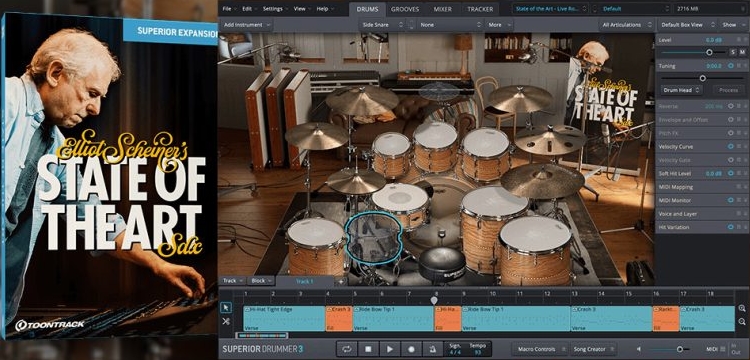Viewport: 750px width, 360px height.
Task: Click the play transport button
Action: [390, 349]
